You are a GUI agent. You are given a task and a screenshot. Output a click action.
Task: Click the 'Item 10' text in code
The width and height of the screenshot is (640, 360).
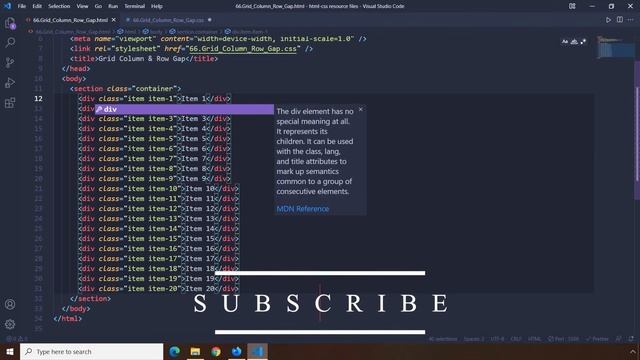(200, 189)
